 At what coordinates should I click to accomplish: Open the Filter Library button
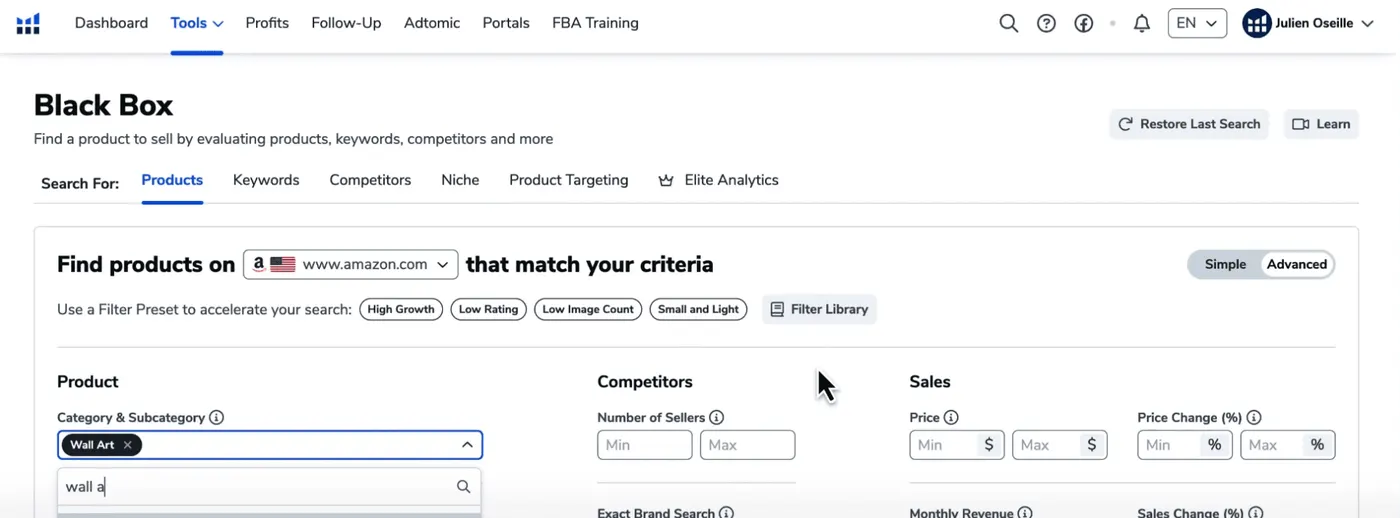point(819,310)
